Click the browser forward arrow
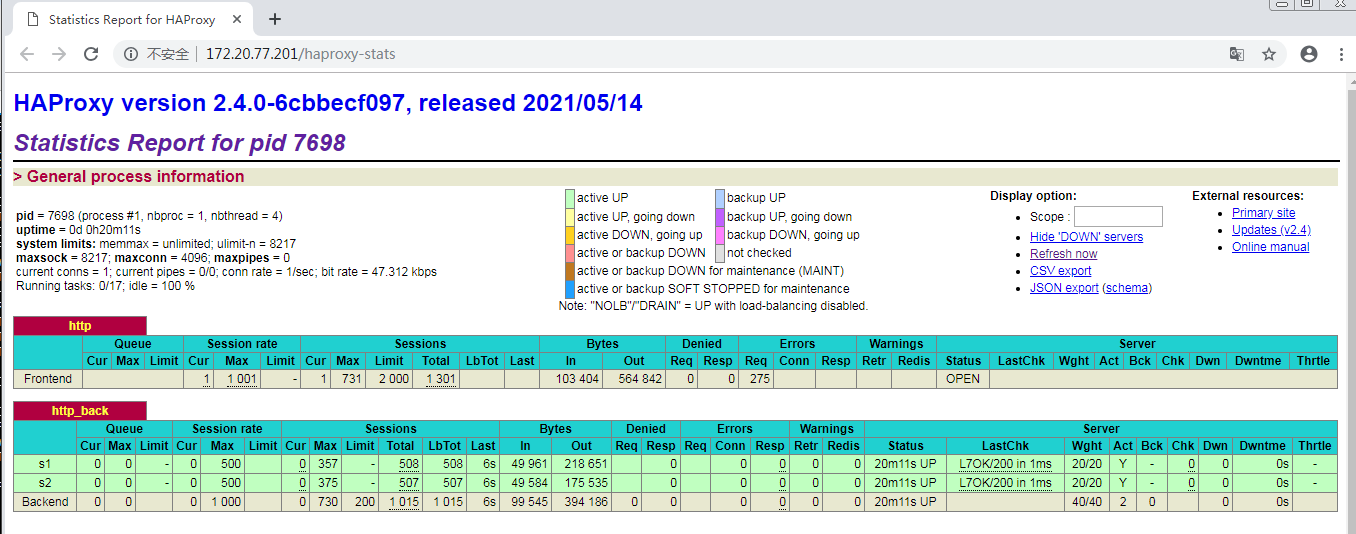Image resolution: width=1356 pixels, height=534 pixels. pyautogui.click(x=59, y=54)
